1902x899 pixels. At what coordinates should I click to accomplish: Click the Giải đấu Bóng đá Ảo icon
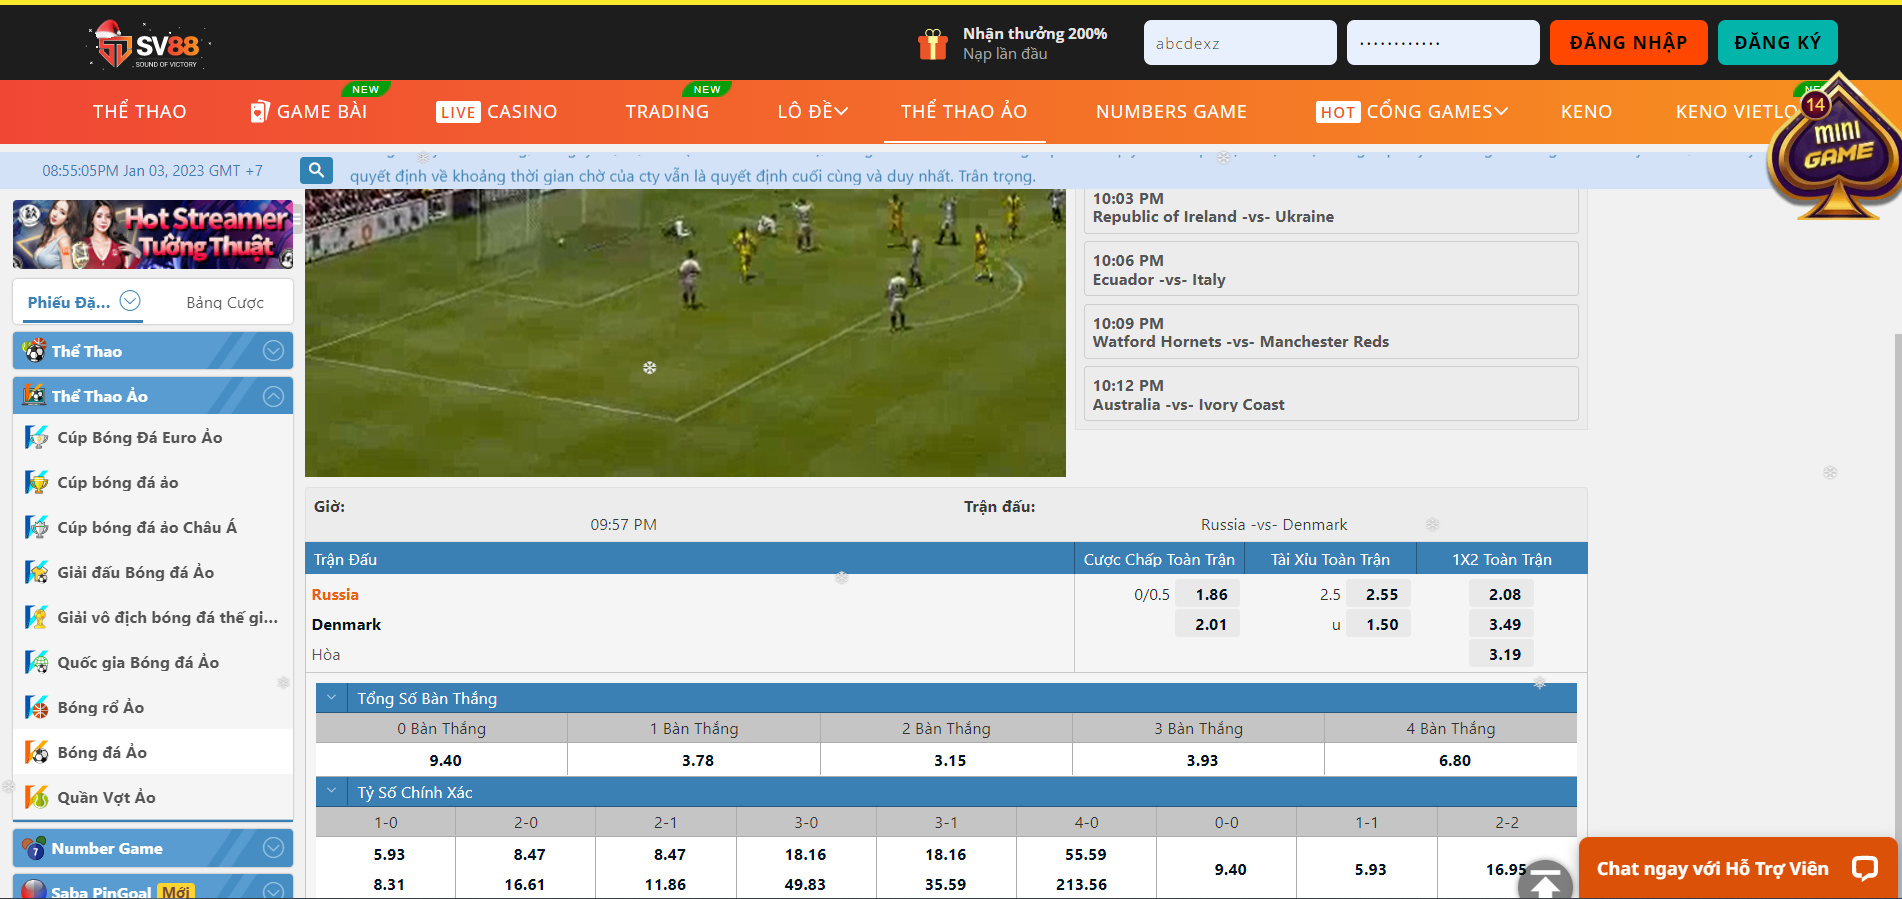(x=37, y=572)
